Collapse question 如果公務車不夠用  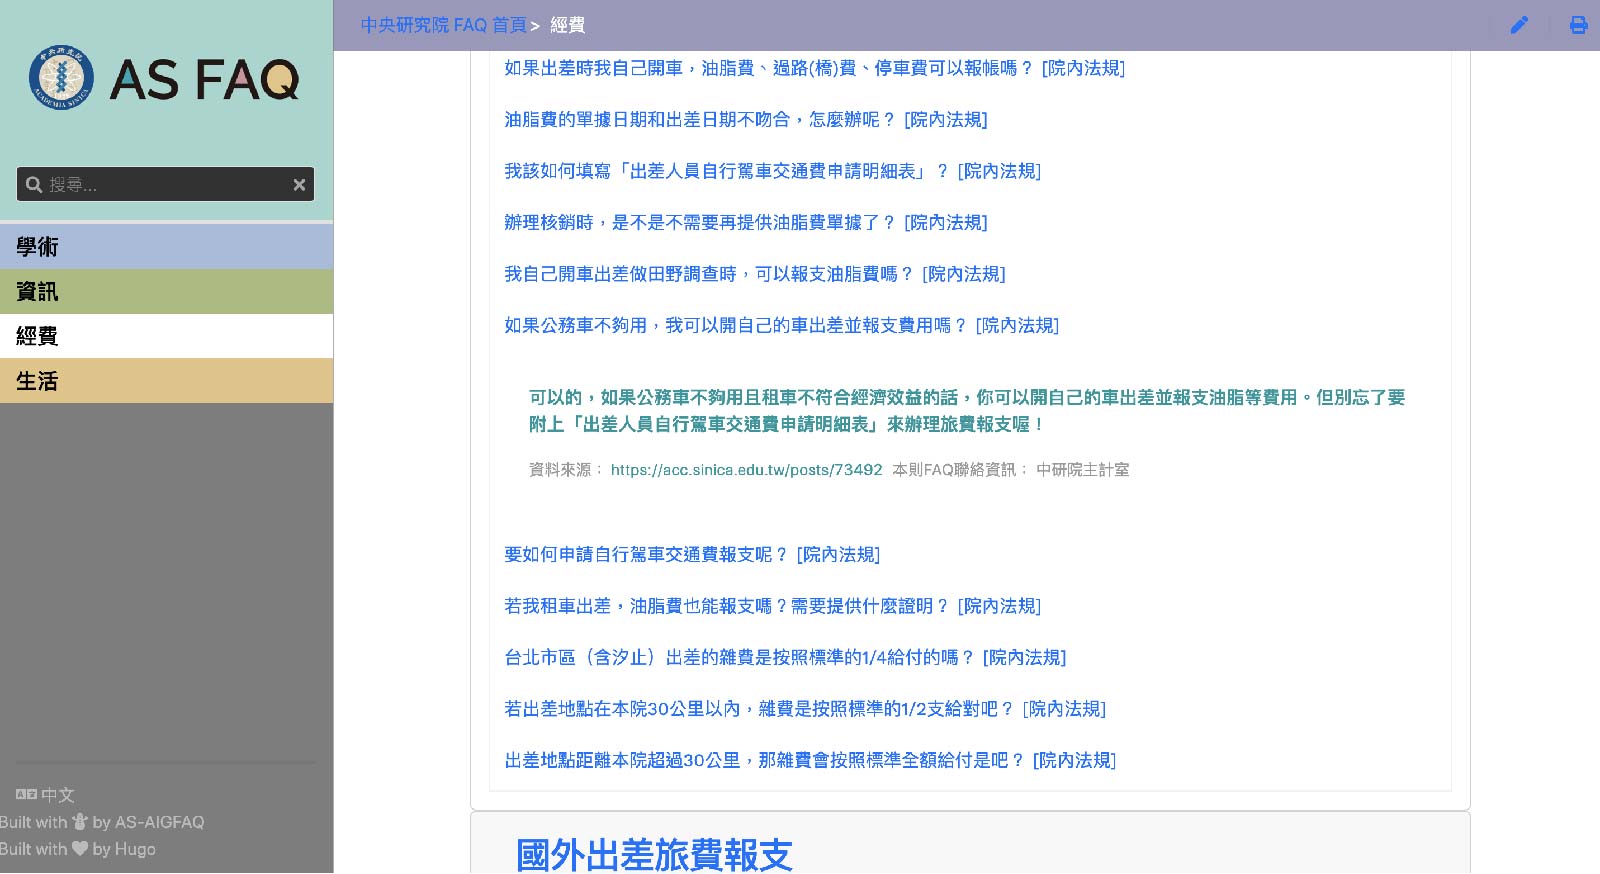click(x=781, y=326)
